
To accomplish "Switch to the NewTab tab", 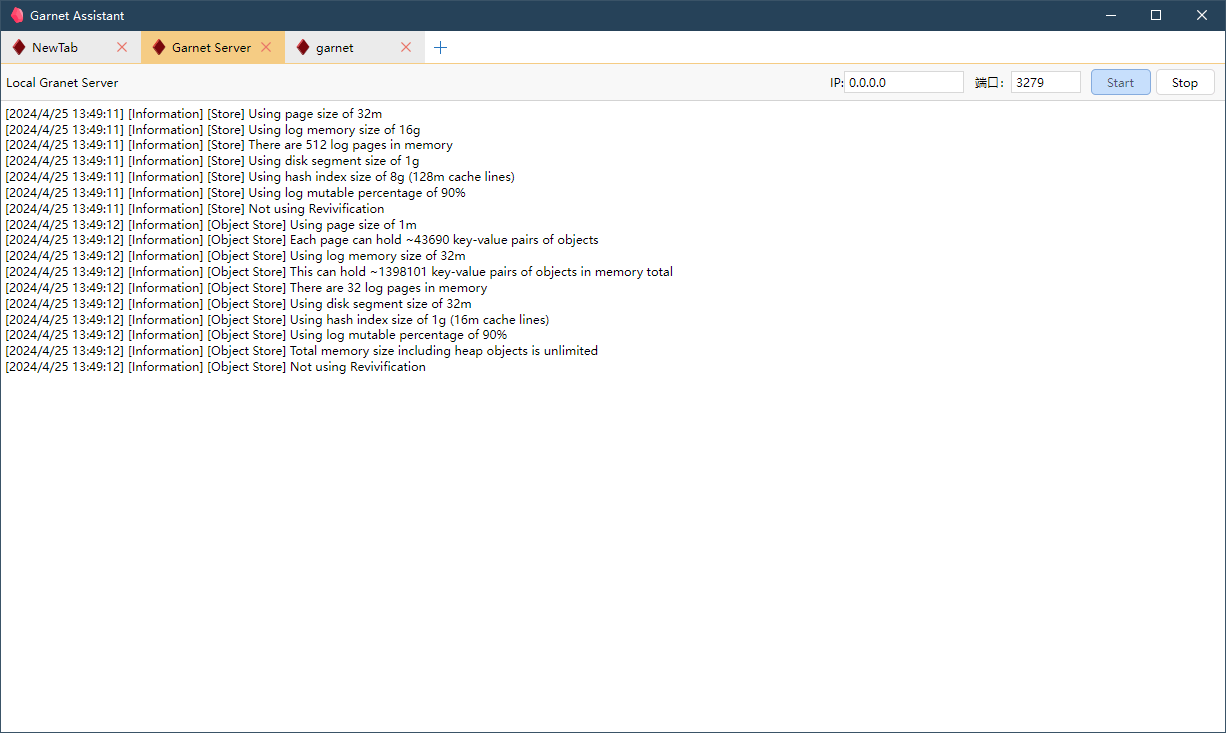I will coord(55,47).
